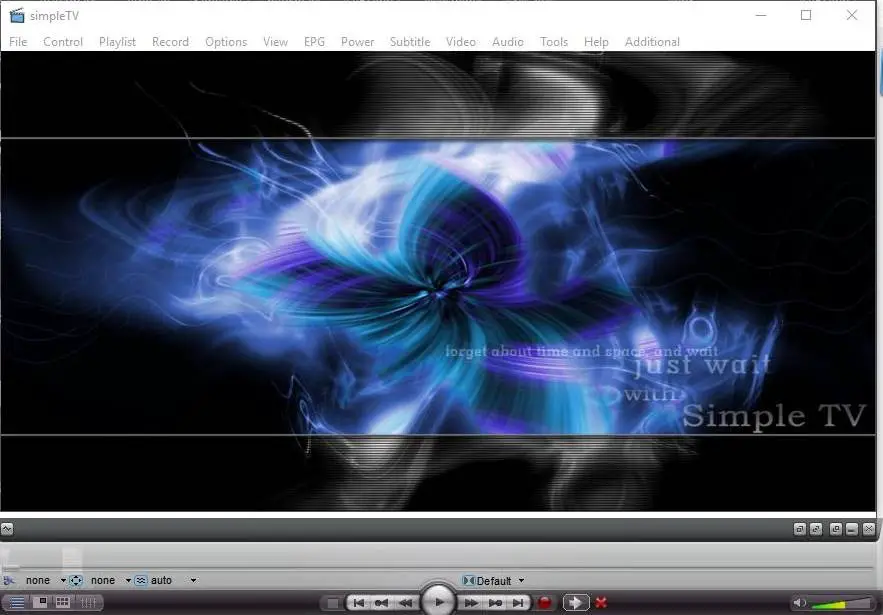Click the seek bar timeline
883x615 pixels.
coord(438,568)
